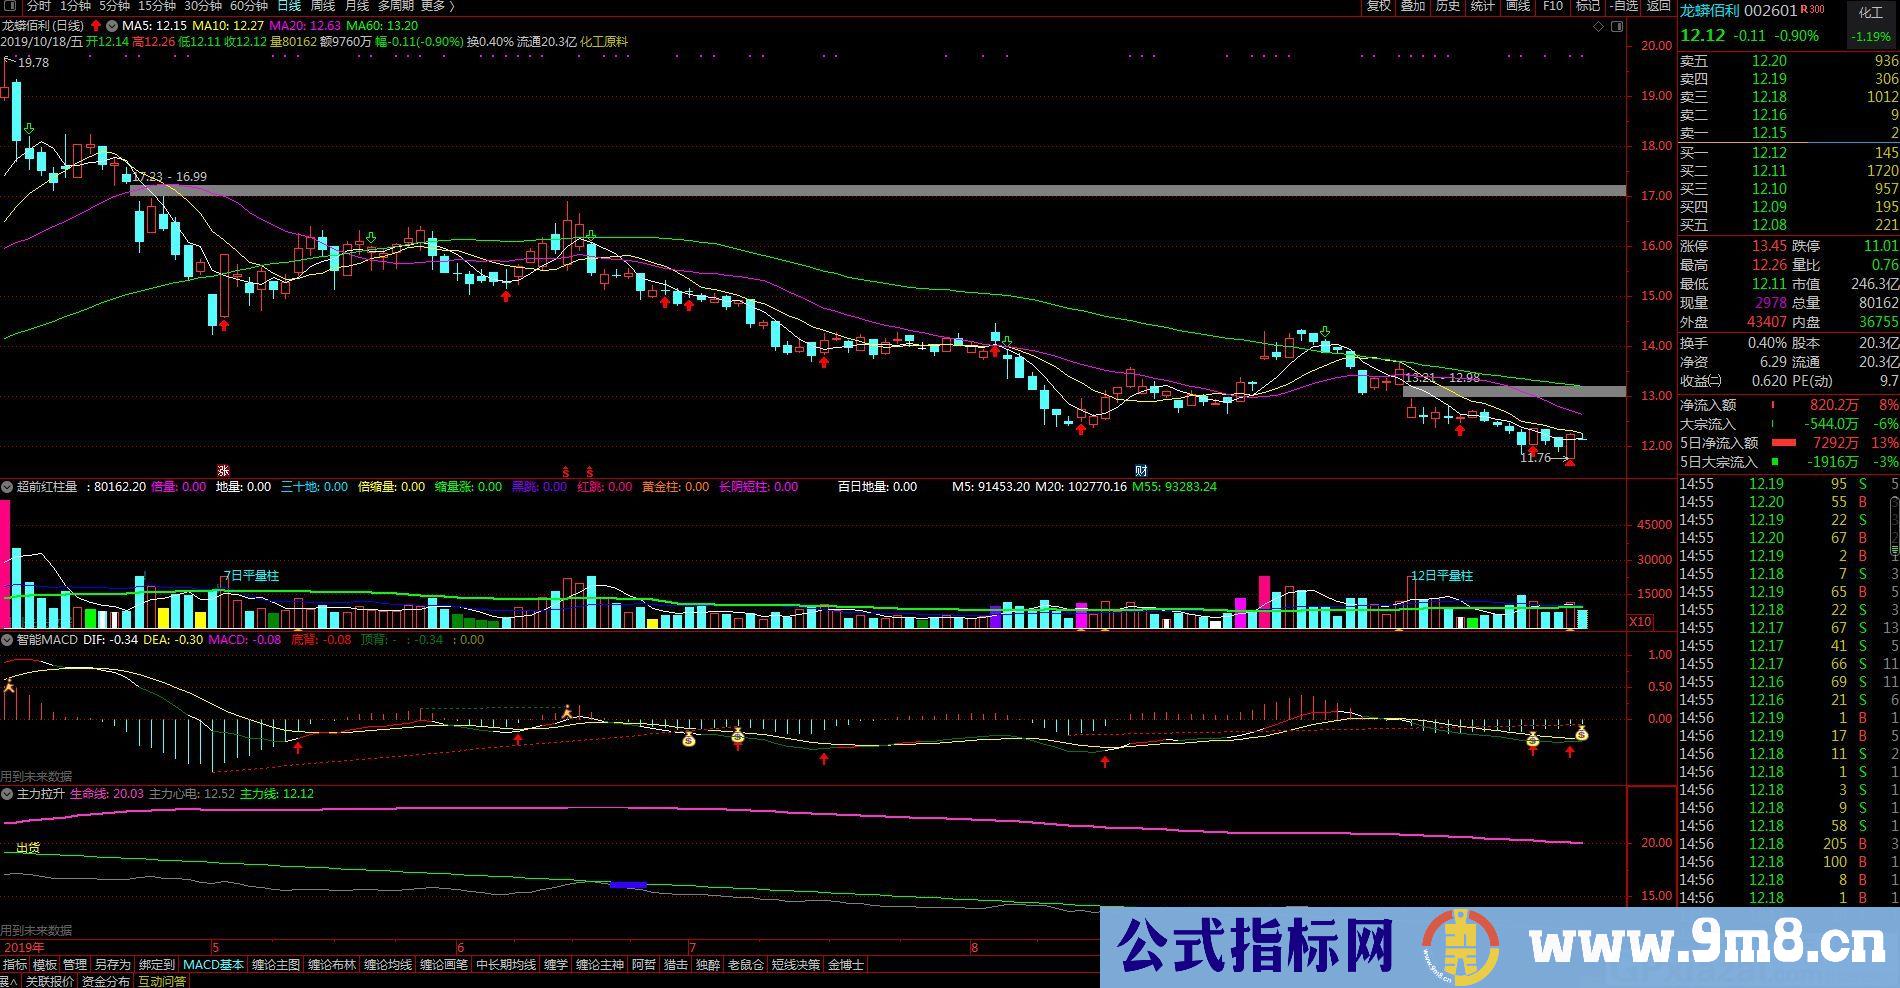Click the X10 label in the volume panel

(x=1640, y=621)
